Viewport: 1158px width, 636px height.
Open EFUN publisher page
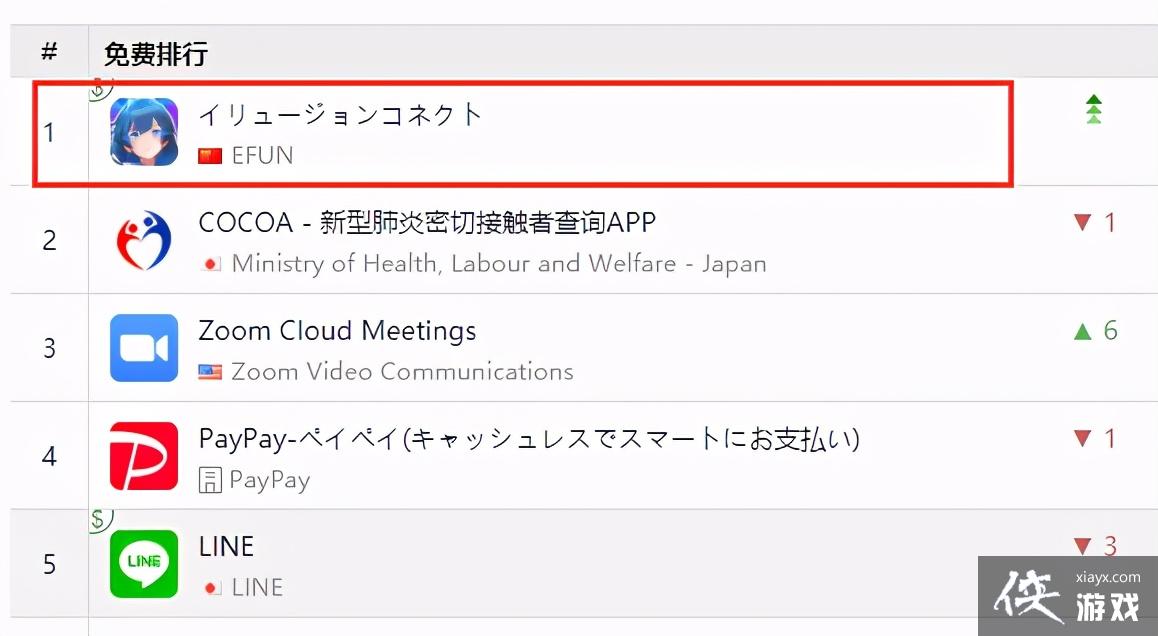tap(262, 156)
